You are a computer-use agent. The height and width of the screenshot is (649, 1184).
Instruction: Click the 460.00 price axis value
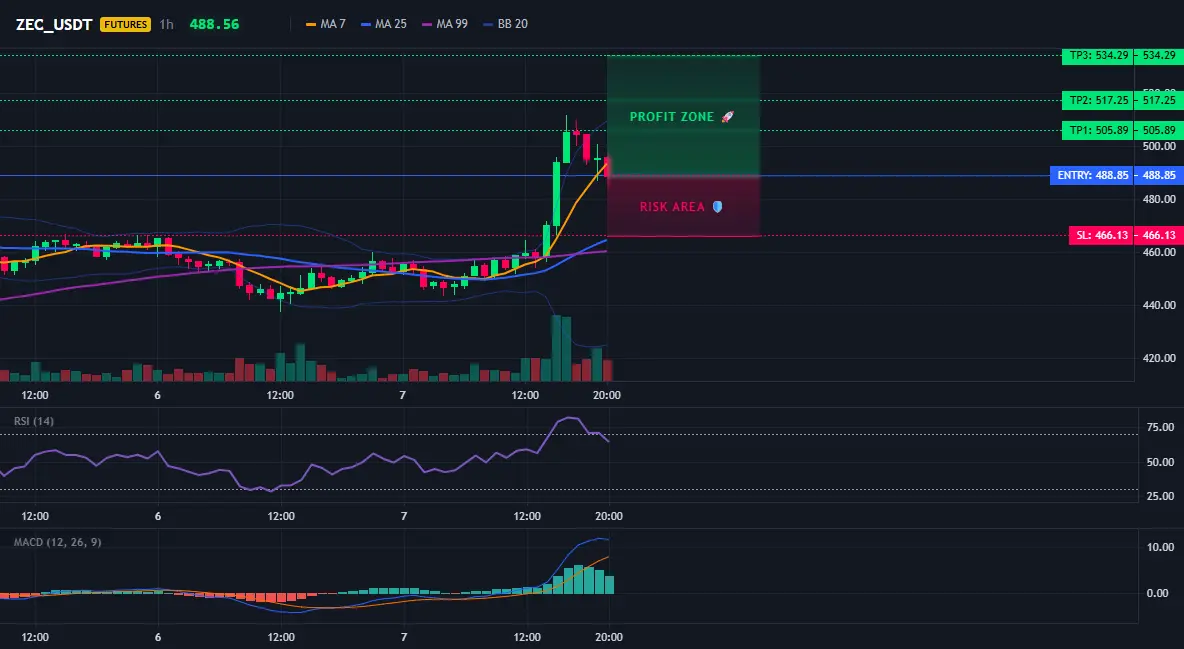pyautogui.click(x=1159, y=252)
